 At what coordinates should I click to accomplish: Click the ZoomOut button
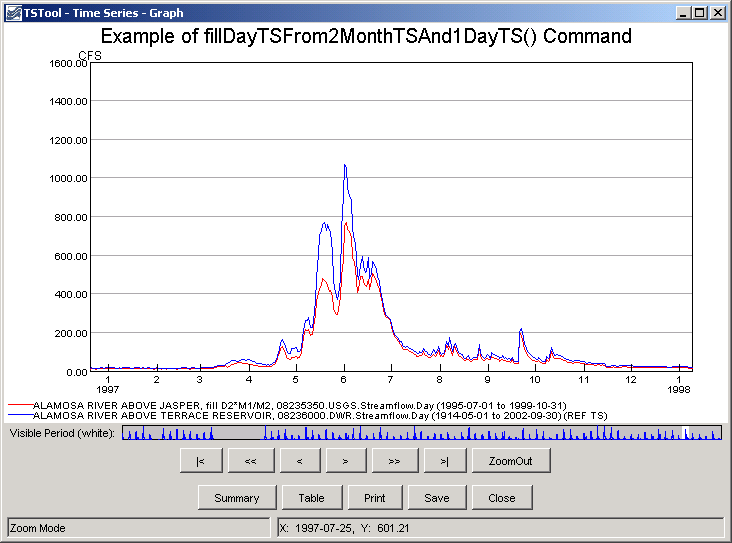[511, 461]
